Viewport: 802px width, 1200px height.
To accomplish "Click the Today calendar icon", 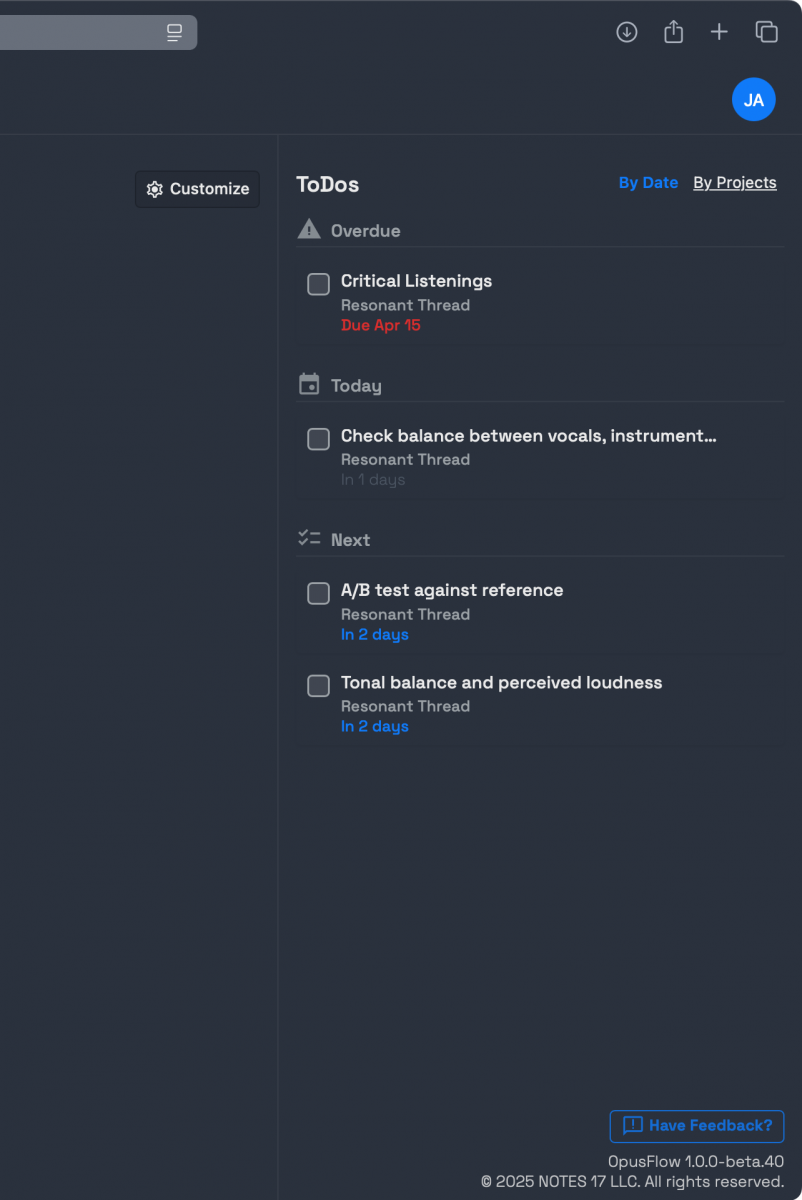I will tap(309, 385).
